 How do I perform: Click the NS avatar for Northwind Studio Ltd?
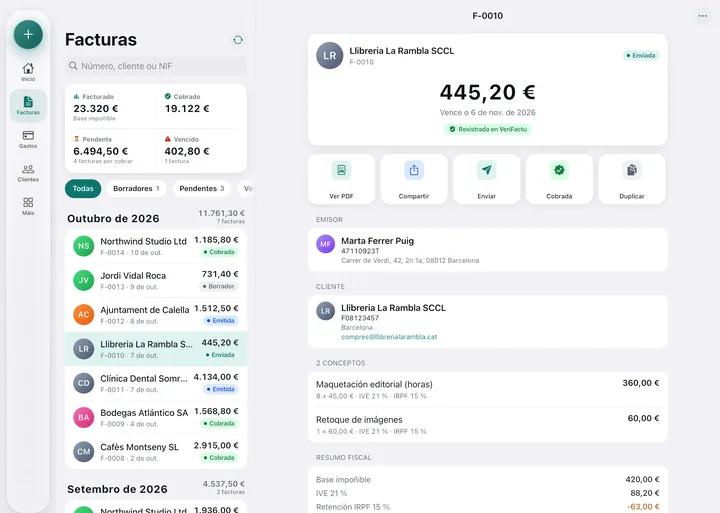(84, 246)
